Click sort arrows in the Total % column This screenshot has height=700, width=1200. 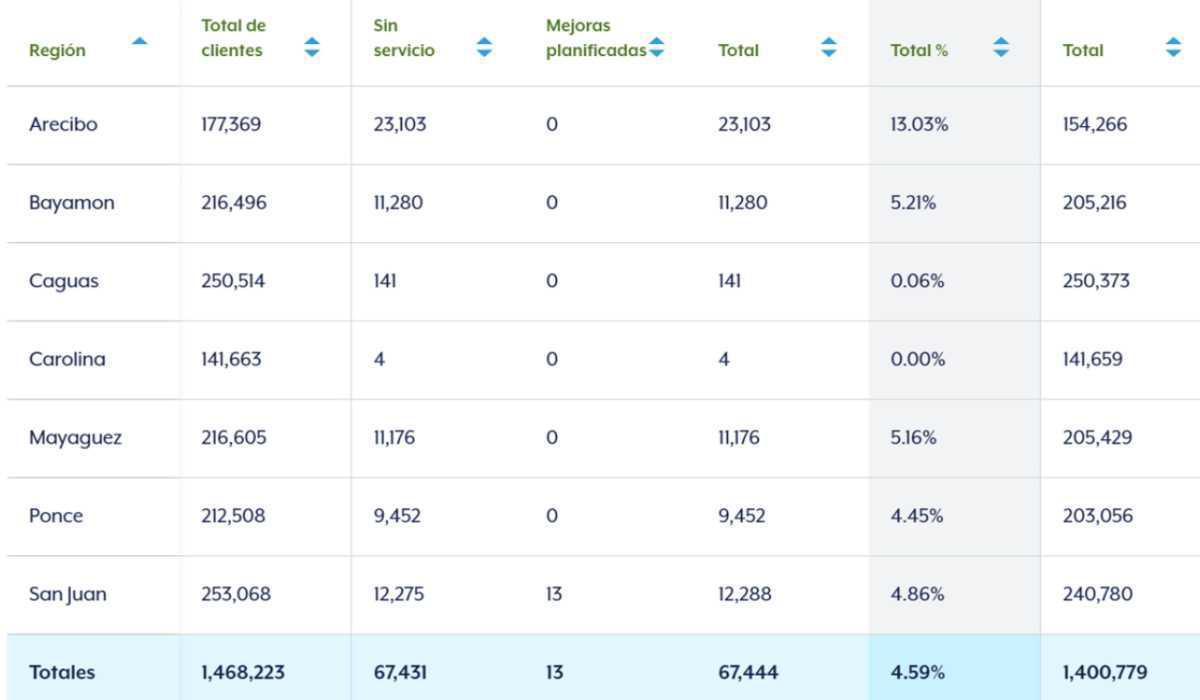pos(1001,47)
